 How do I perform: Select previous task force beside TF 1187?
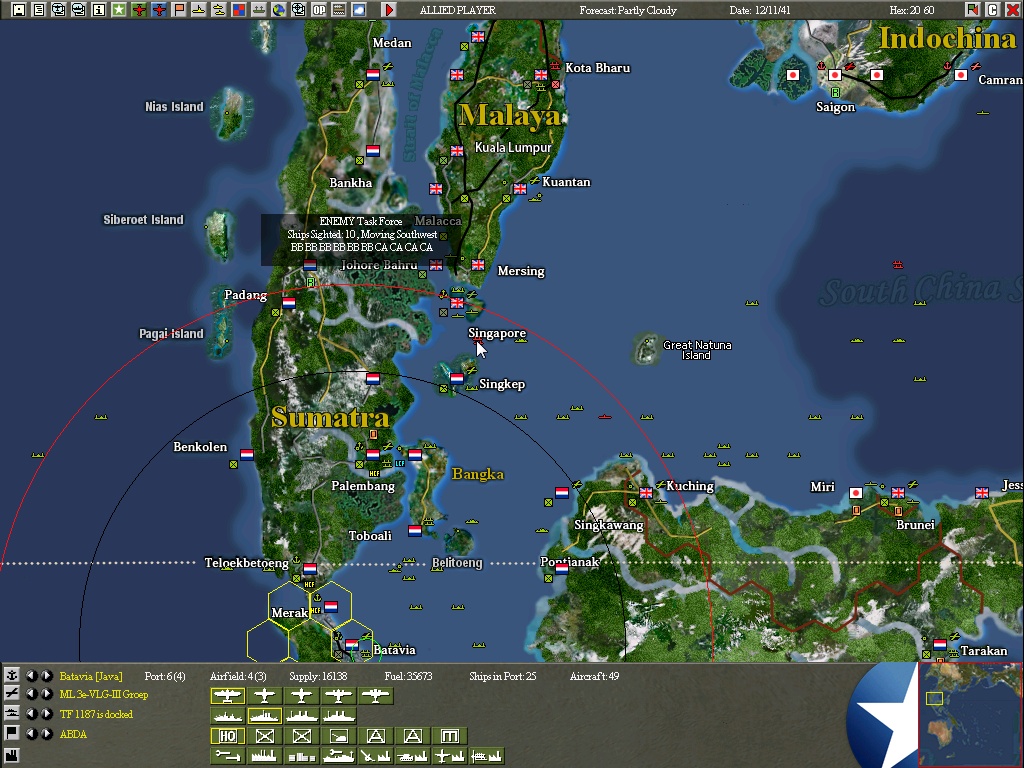pos(31,713)
